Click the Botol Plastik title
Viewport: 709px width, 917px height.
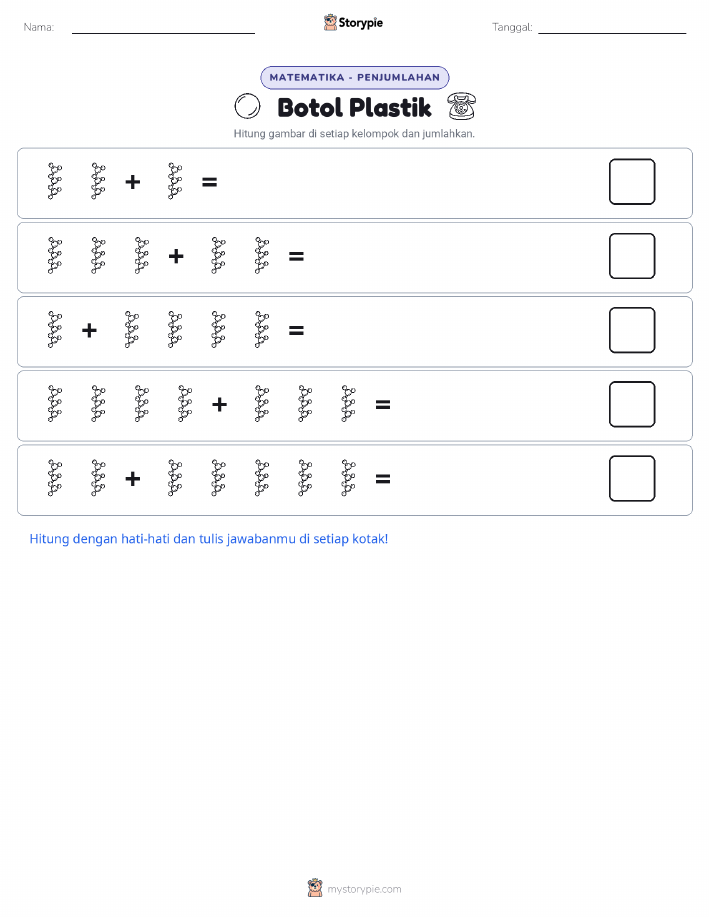pyautogui.click(x=354, y=108)
